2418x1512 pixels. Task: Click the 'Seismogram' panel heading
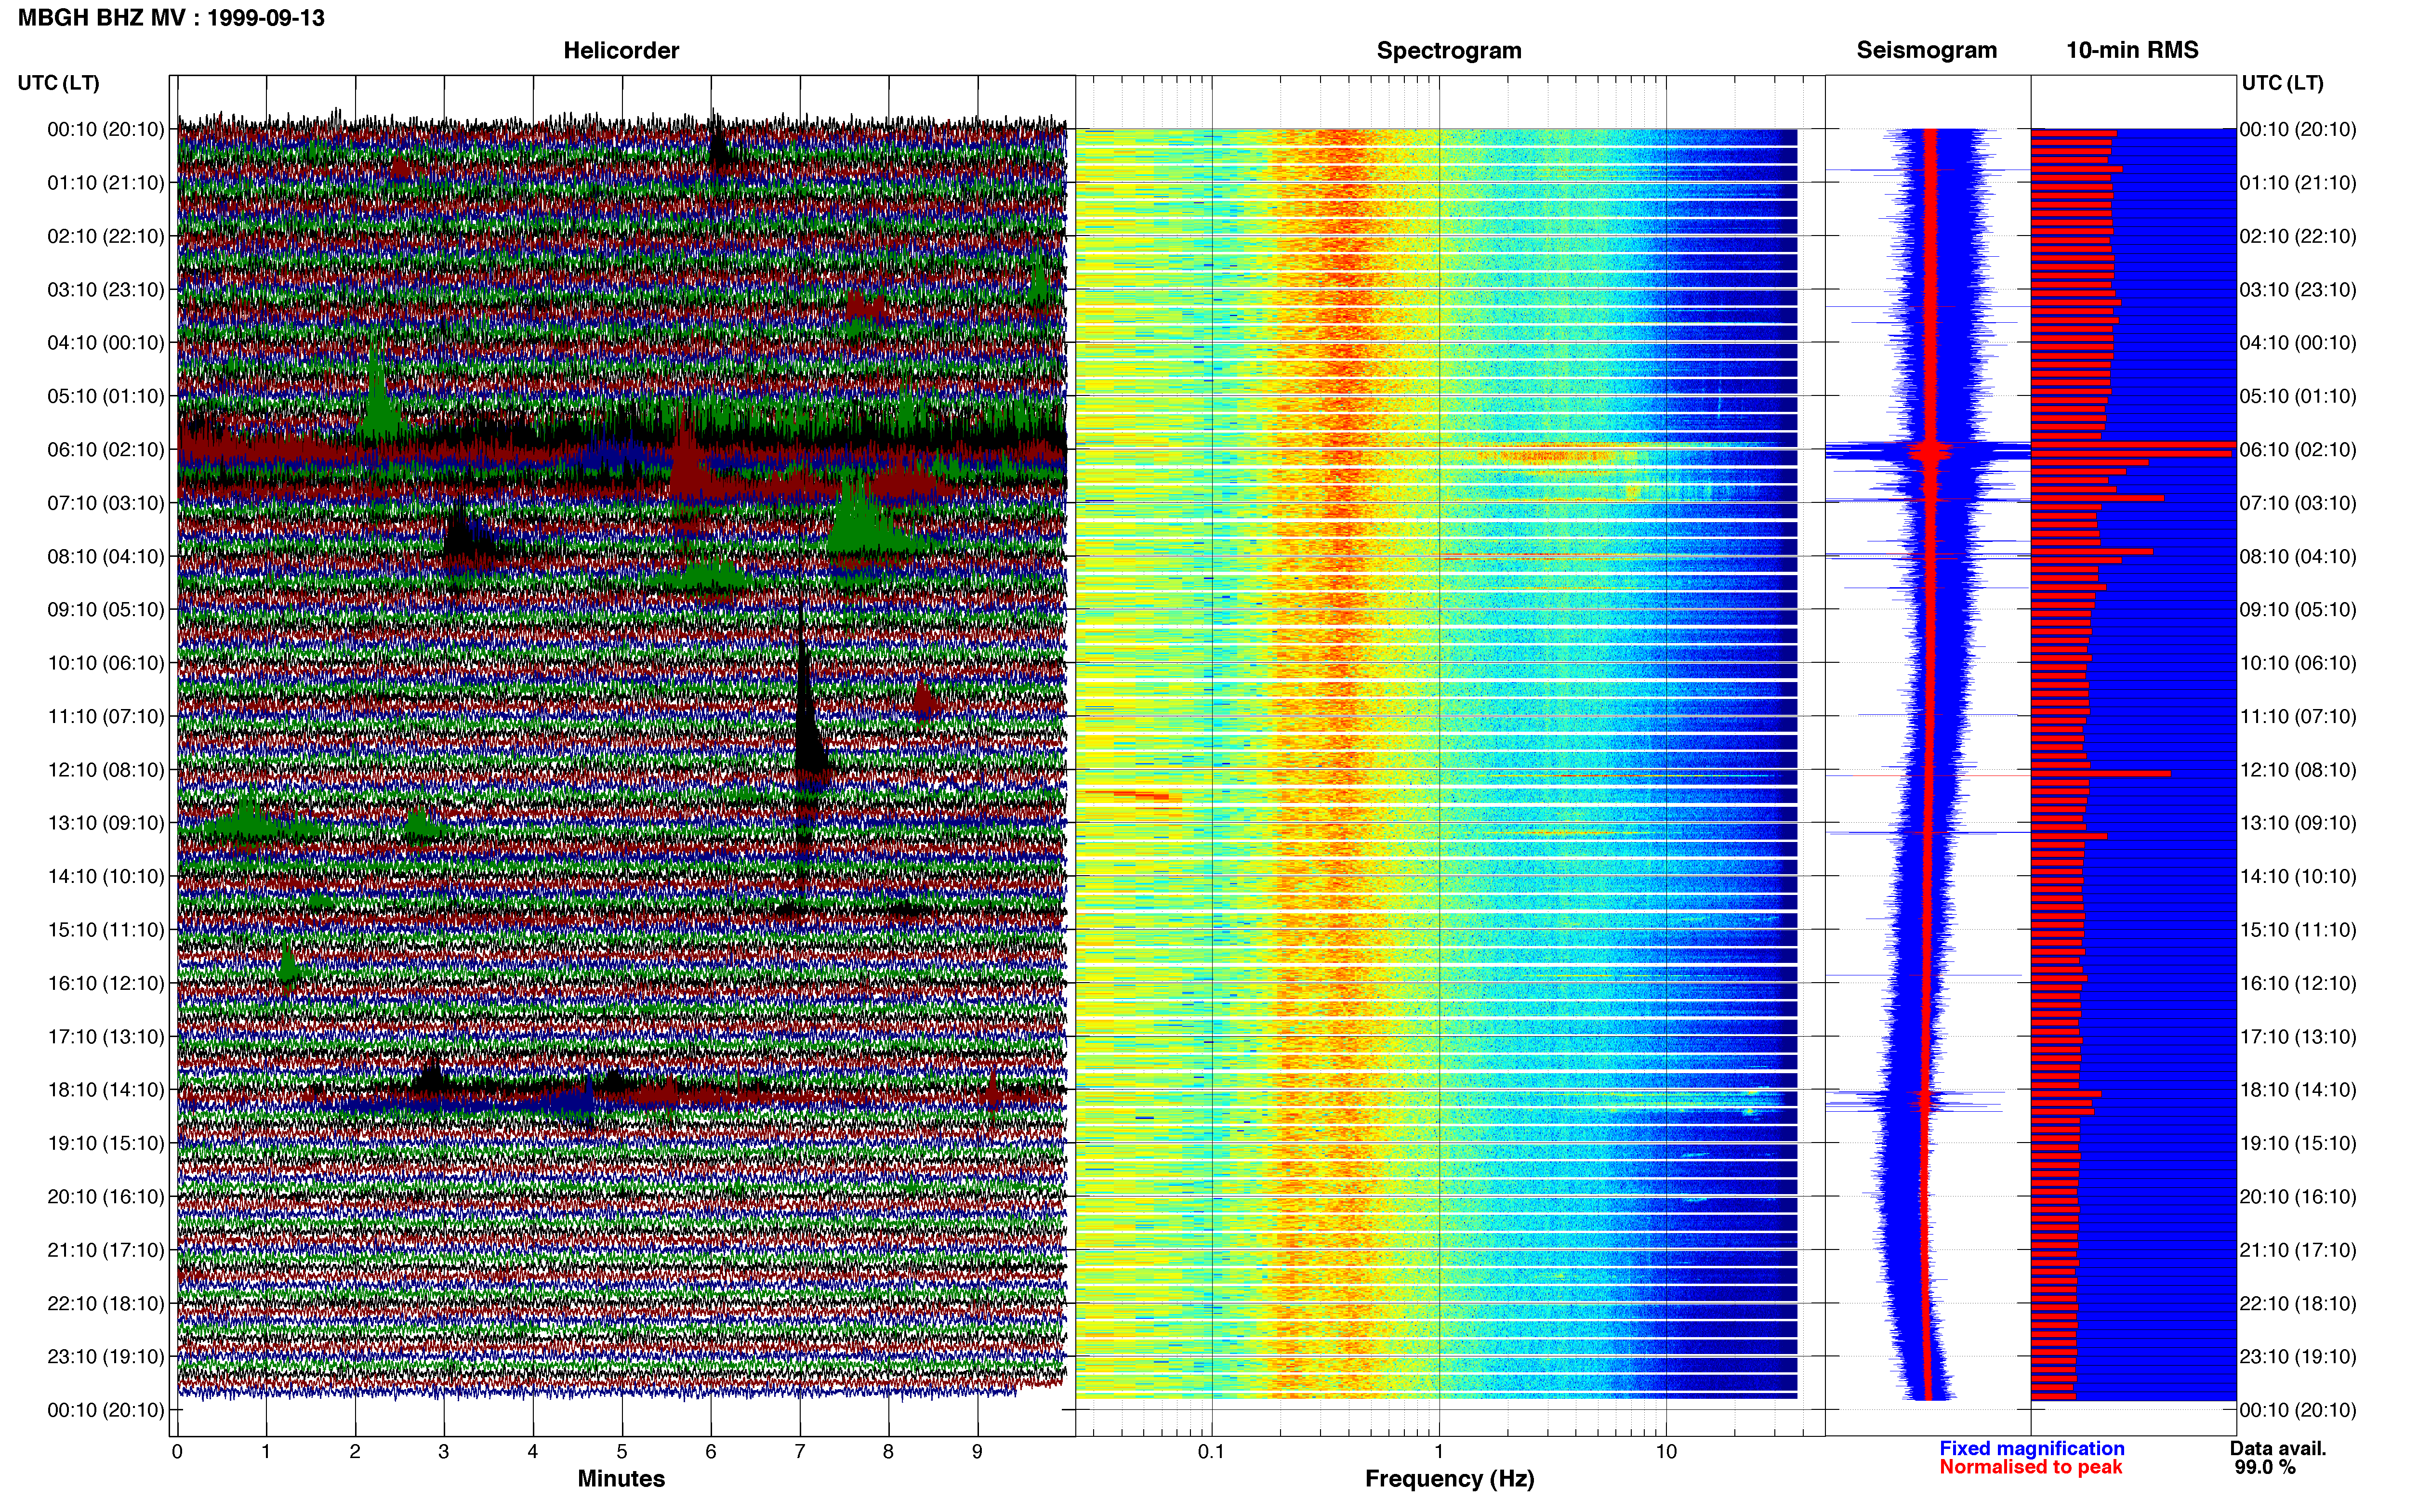1926,50
